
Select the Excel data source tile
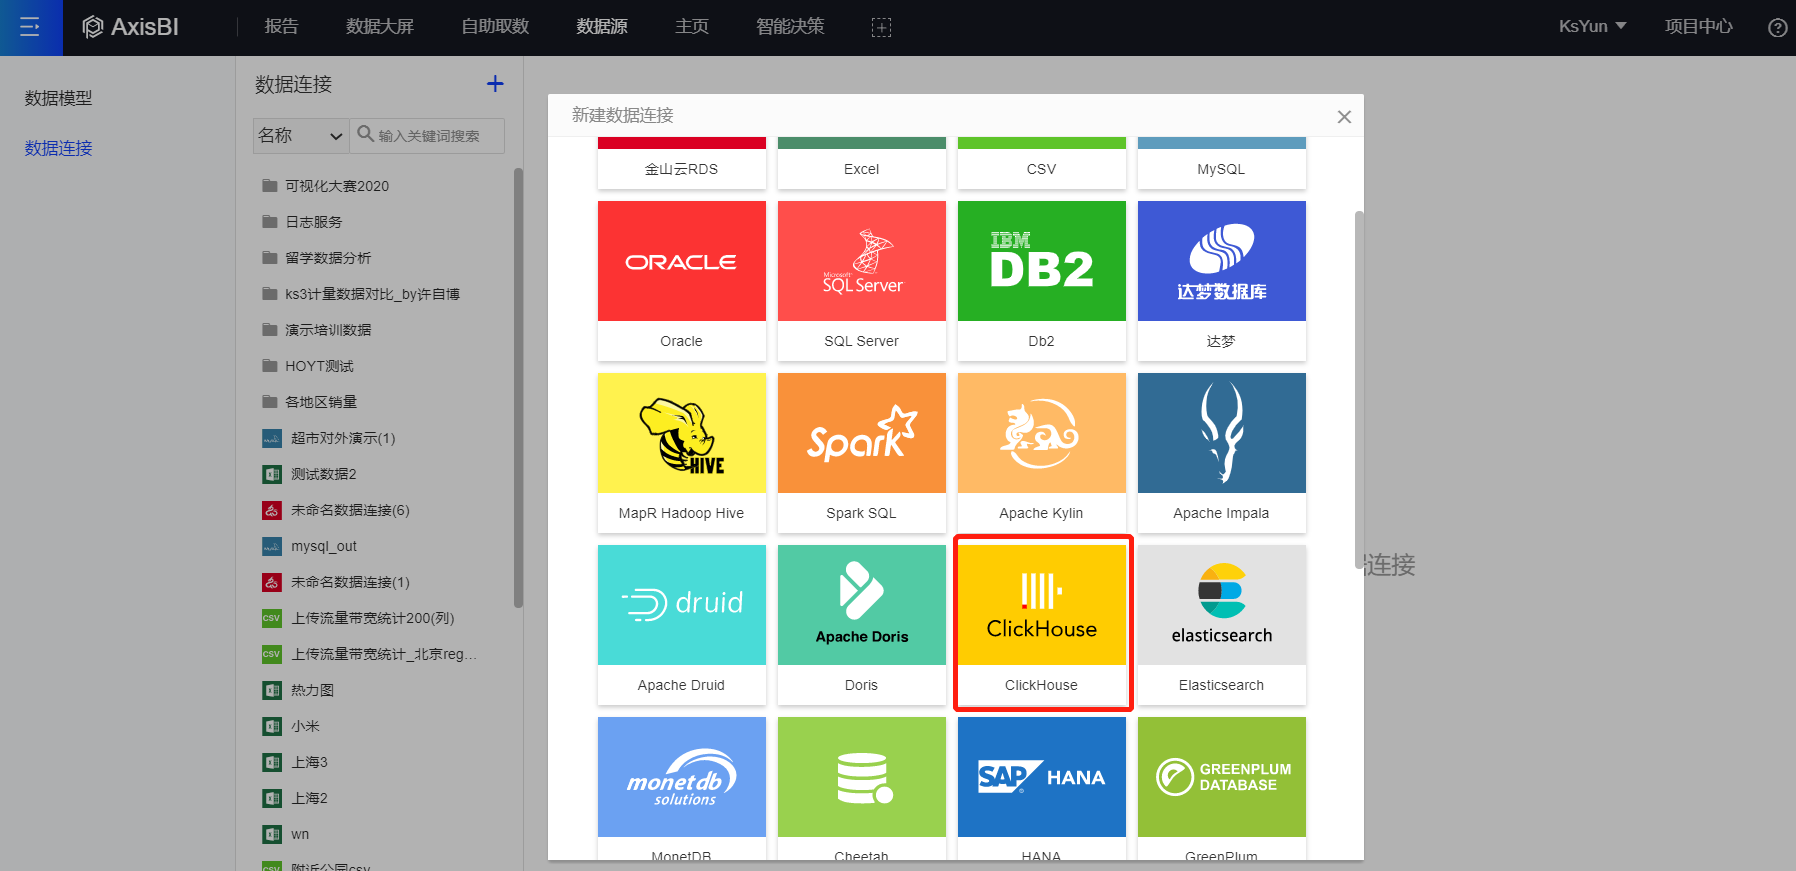(x=862, y=163)
